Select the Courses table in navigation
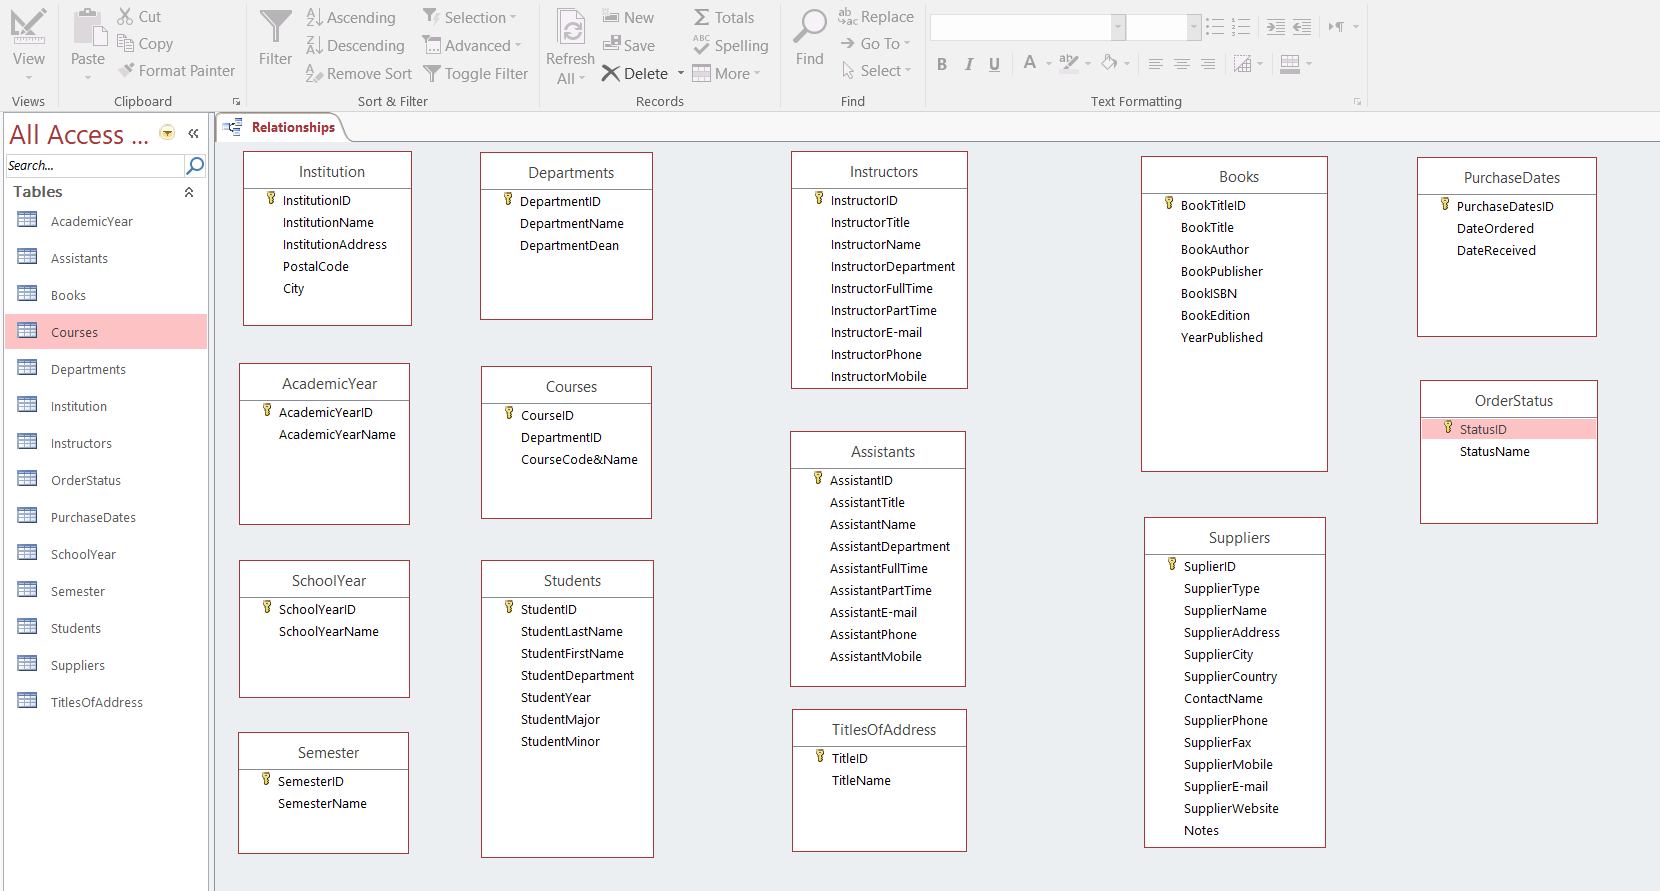 pos(106,332)
